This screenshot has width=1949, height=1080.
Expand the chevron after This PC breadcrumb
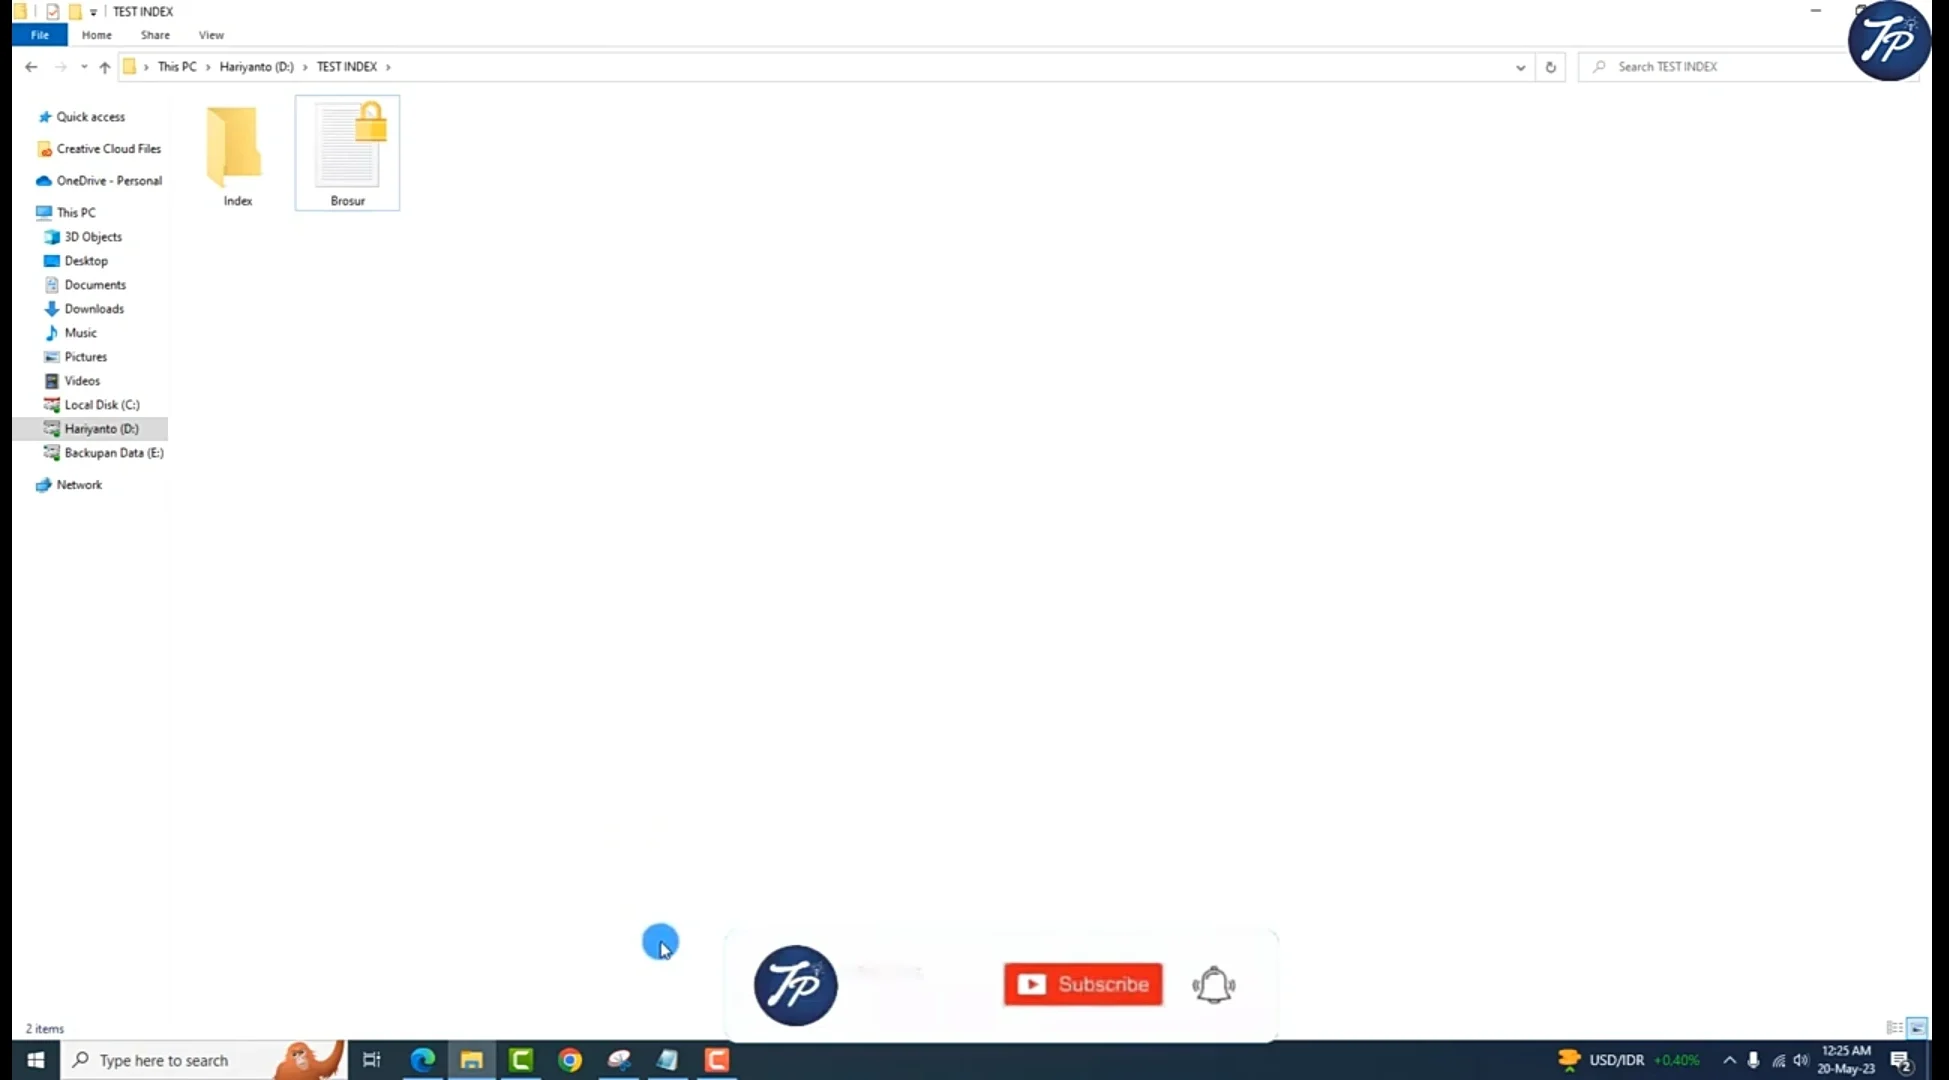[208, 67]
